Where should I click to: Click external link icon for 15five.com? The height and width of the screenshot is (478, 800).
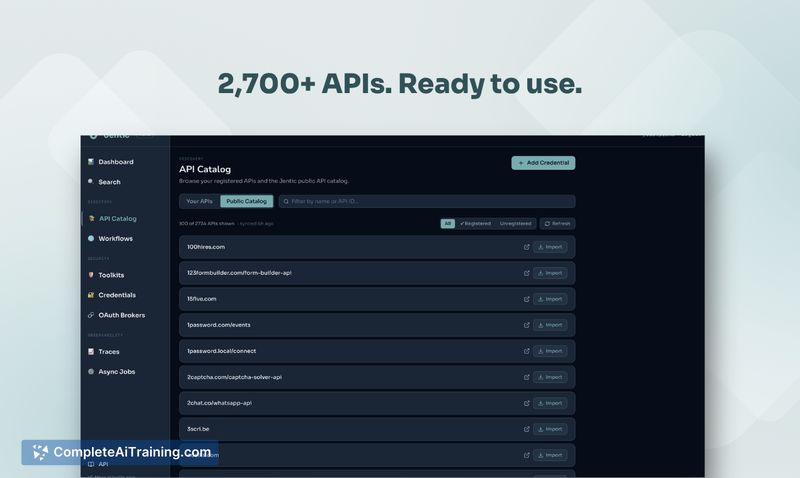coord(526,299)
